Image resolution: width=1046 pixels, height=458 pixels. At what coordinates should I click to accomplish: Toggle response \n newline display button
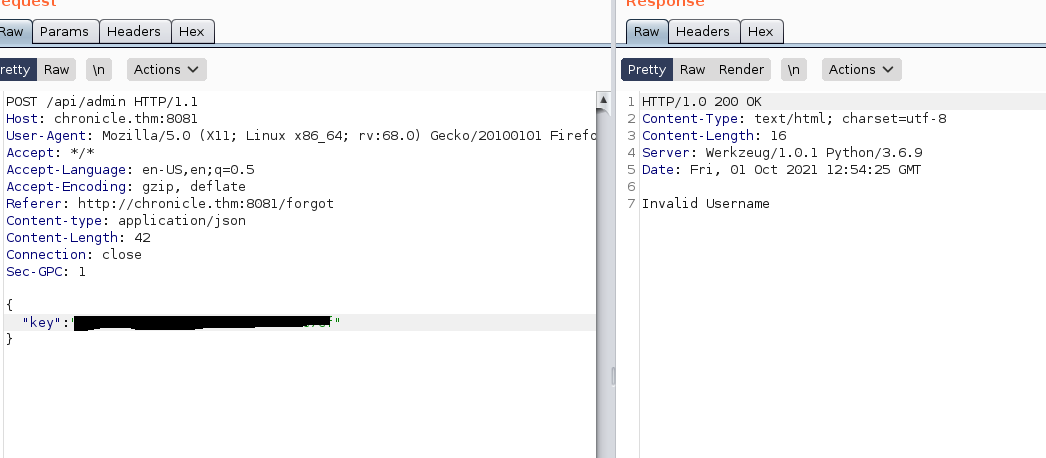793,70
